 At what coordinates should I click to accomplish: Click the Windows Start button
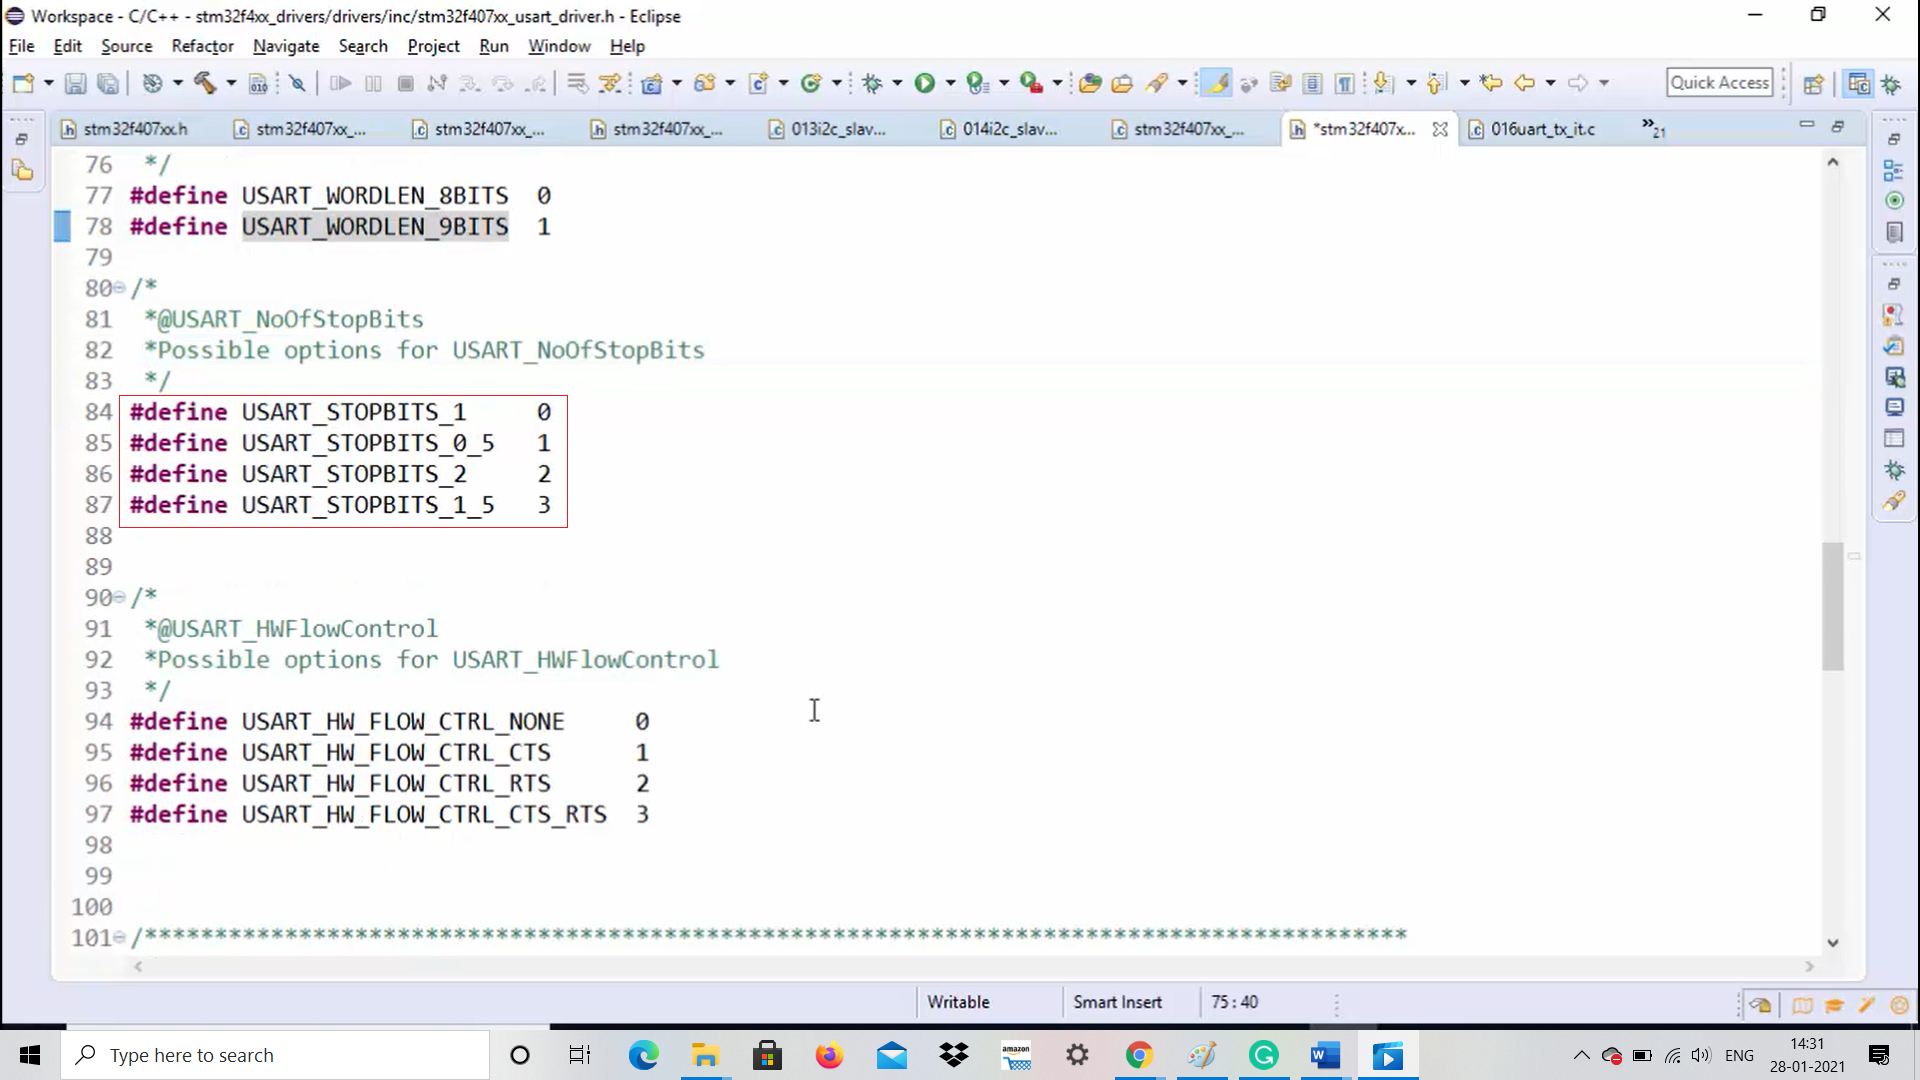pyautogui.click(x=30, y=1055)
